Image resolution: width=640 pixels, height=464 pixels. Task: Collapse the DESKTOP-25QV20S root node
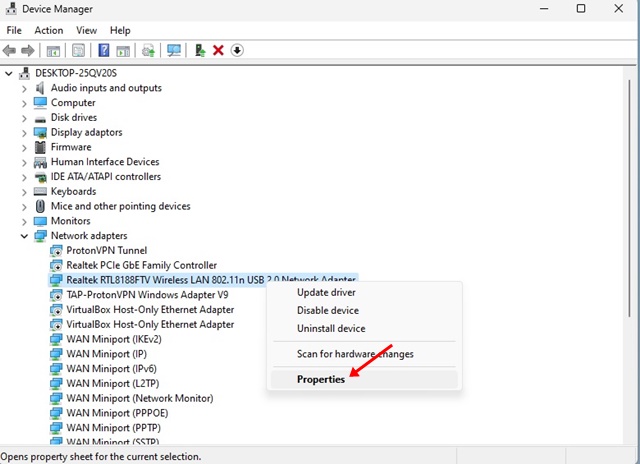tap(9, 73)
